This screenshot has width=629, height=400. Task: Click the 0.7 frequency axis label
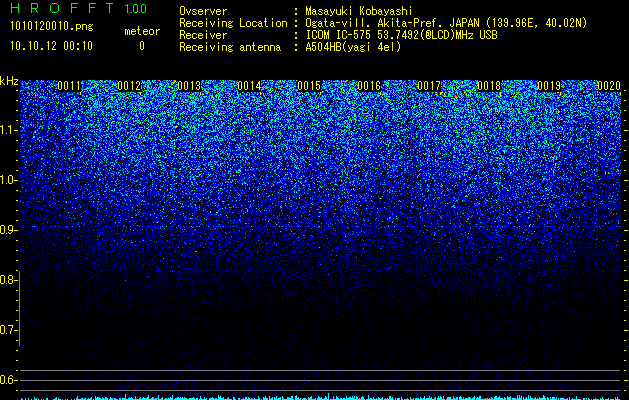point(9,330)
